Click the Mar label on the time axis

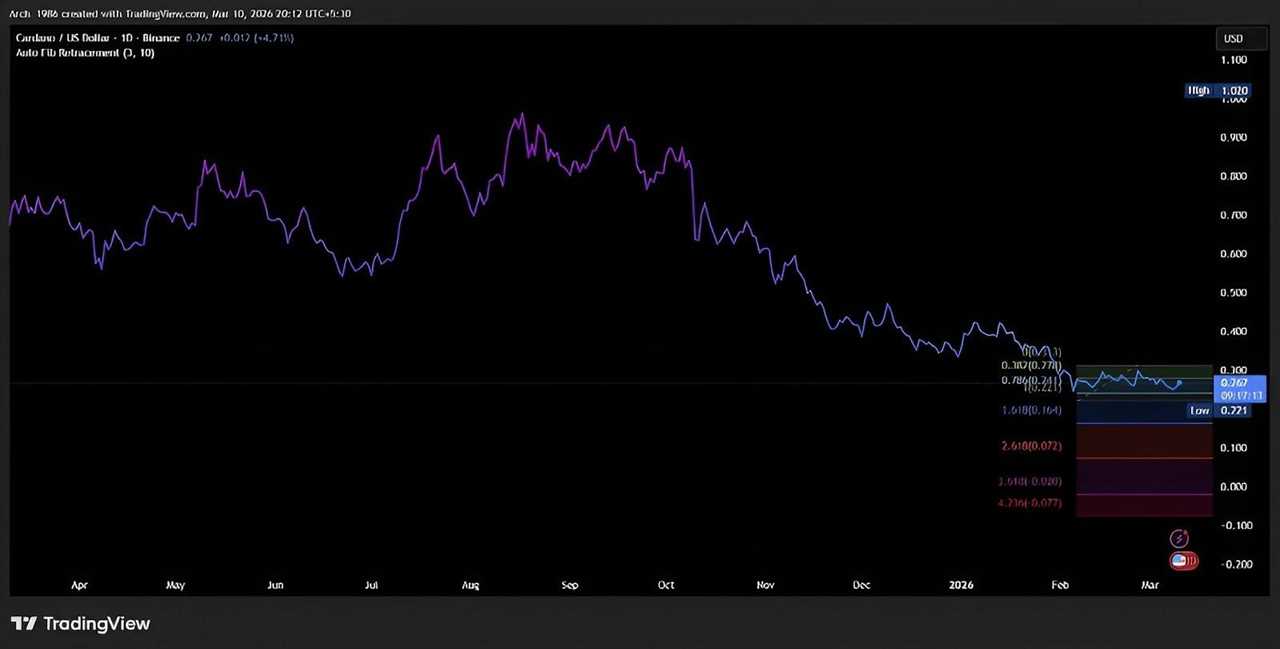click(1150, 585)
